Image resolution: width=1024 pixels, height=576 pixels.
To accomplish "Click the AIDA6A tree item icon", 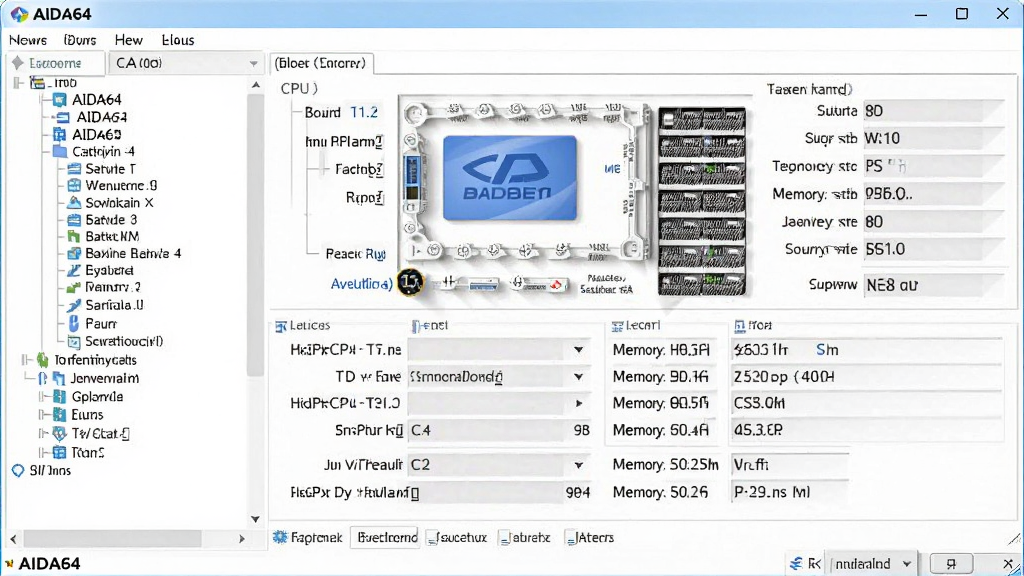I will [x=63, y=118].
